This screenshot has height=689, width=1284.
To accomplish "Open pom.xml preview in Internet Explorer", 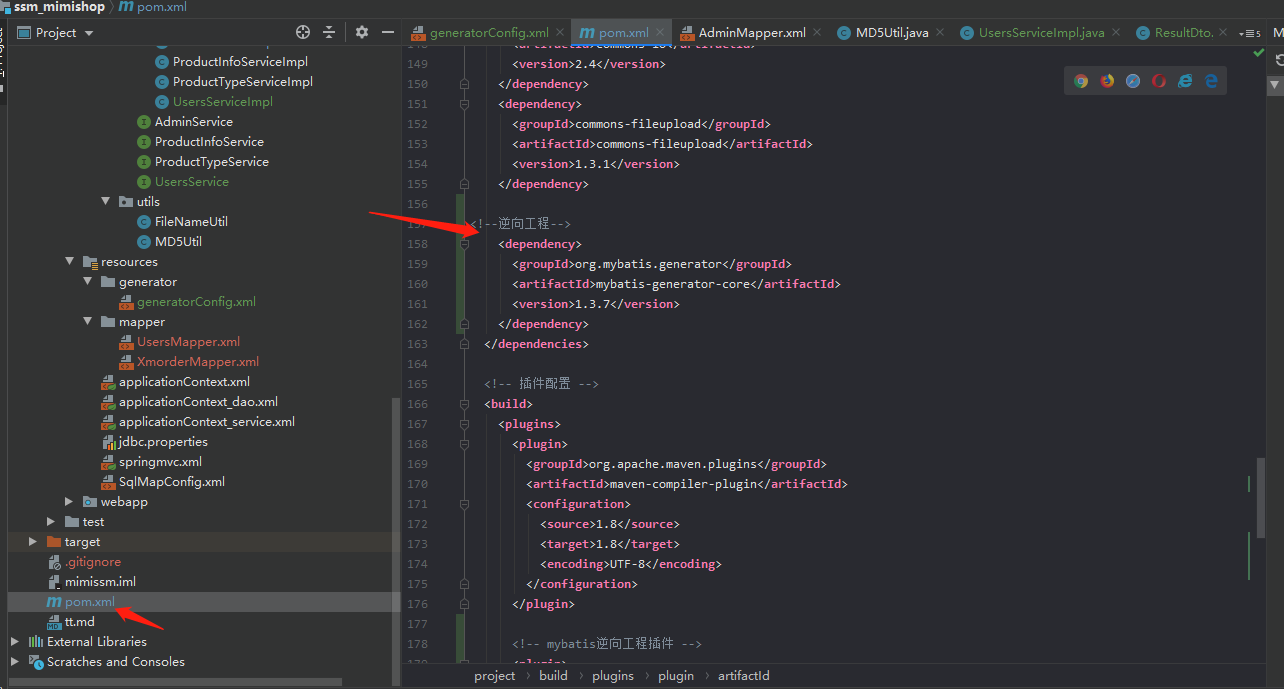I will (x=1185, y=81).
